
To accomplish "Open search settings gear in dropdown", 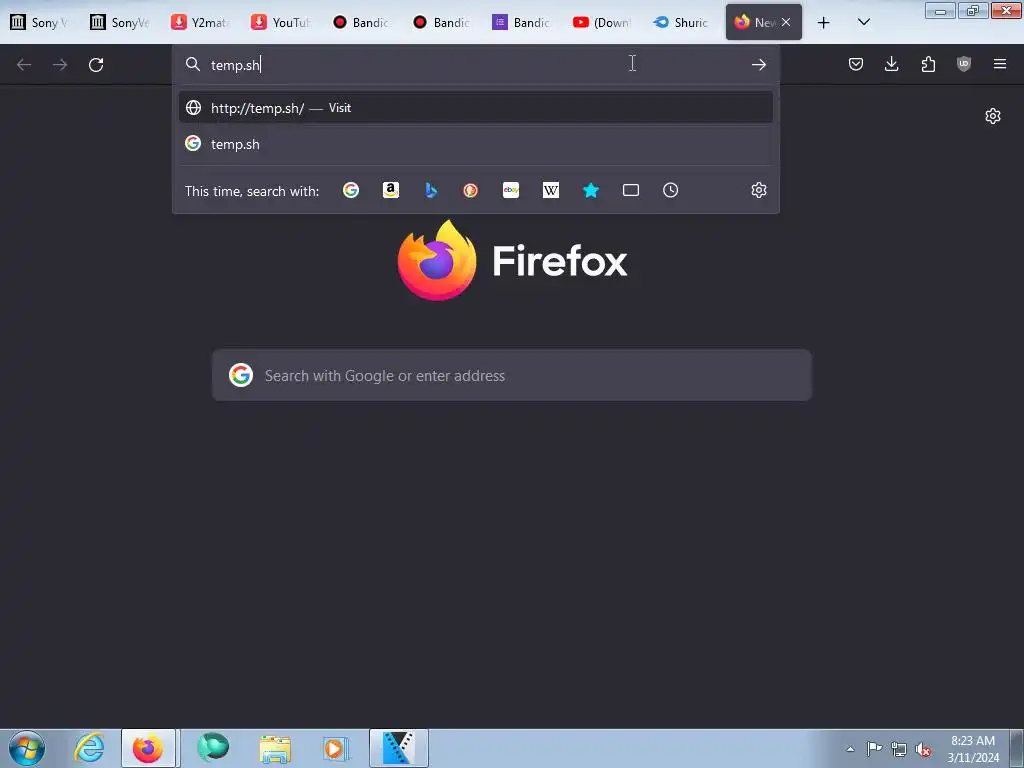I will click(758, 190).
